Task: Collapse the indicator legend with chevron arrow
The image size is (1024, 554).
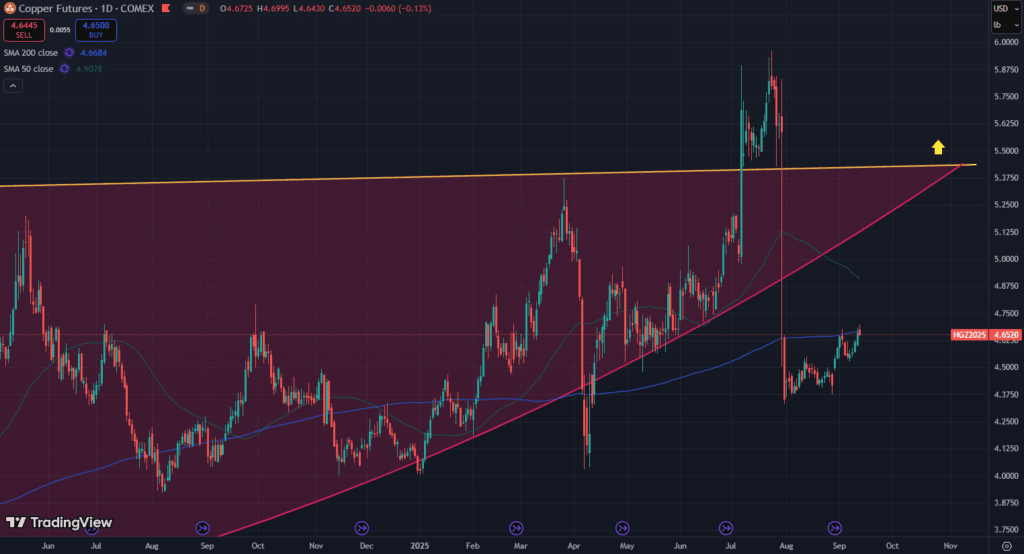Action: point(13,86)
